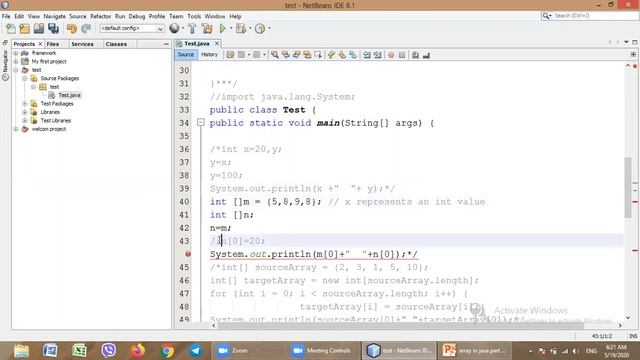Screen dimensions: 640x360
Task: Expand the framework project node
Action: [16, 53]
